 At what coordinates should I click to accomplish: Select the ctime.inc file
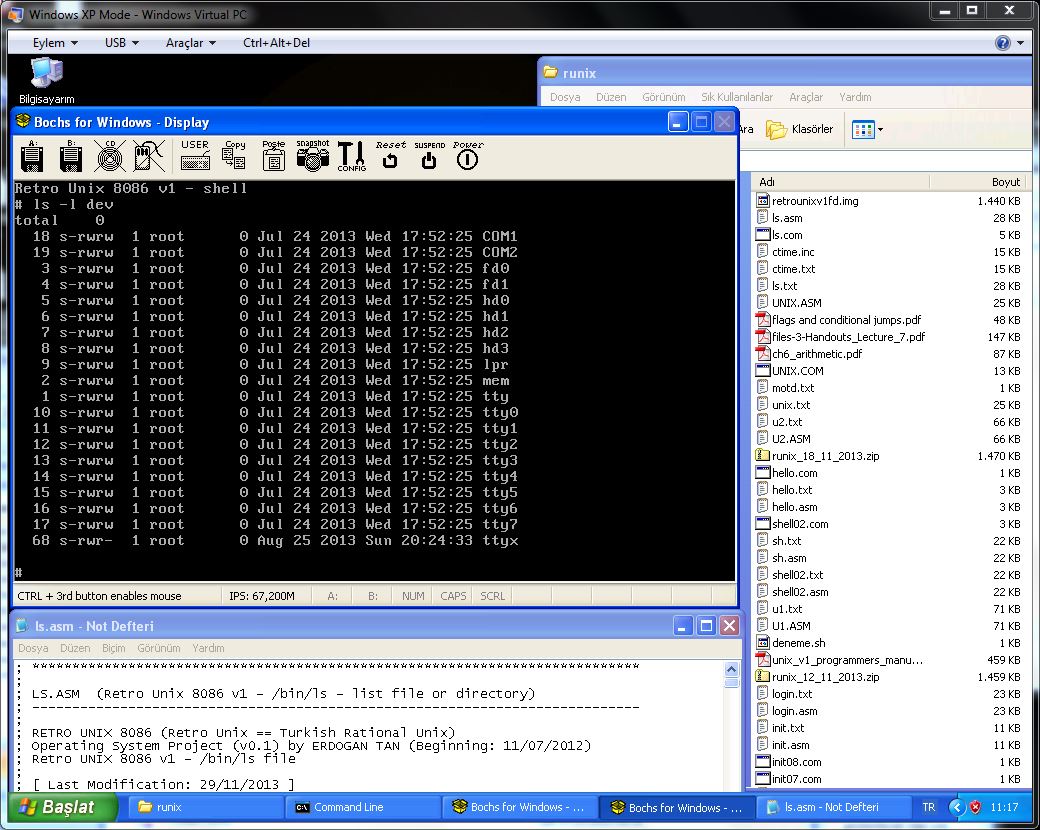(x=785, y=252)
